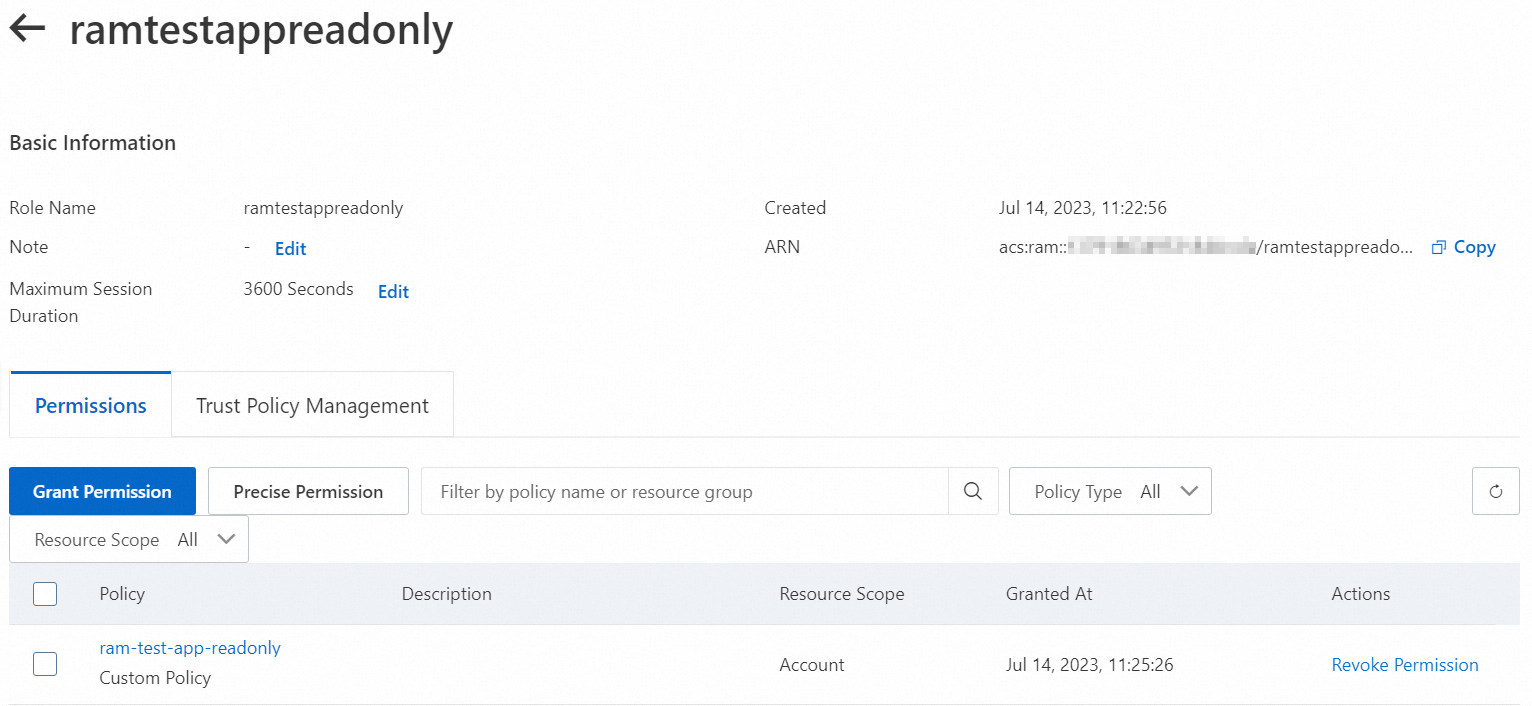Click the refresh permissions icon
Viewport: 1532px width, 706px height.
(1496, 491)
